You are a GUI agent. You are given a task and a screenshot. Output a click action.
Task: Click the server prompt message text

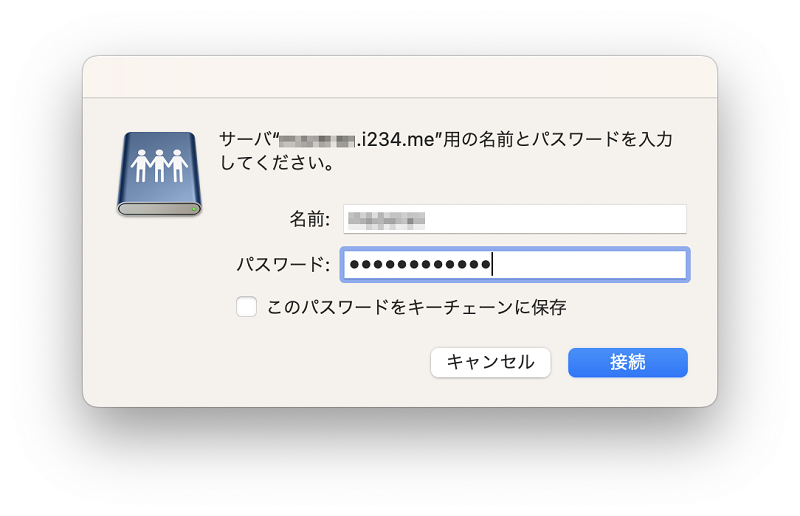pyautogui.click(x=445, y=151)
